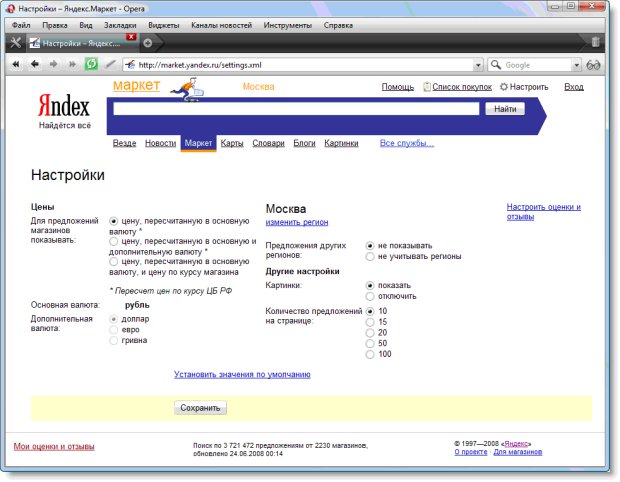Select 100 offers per page
Image resolution: width=620 pixels, height=482 pixels.
click(x=370, y=354)
